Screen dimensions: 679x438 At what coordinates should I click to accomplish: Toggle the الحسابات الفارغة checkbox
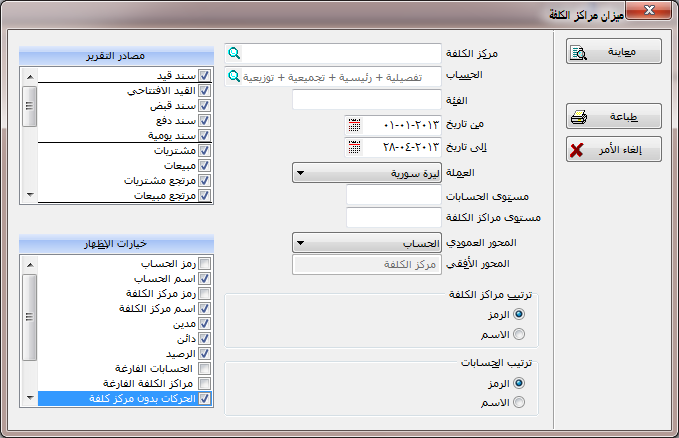click(x=204, y=368)
